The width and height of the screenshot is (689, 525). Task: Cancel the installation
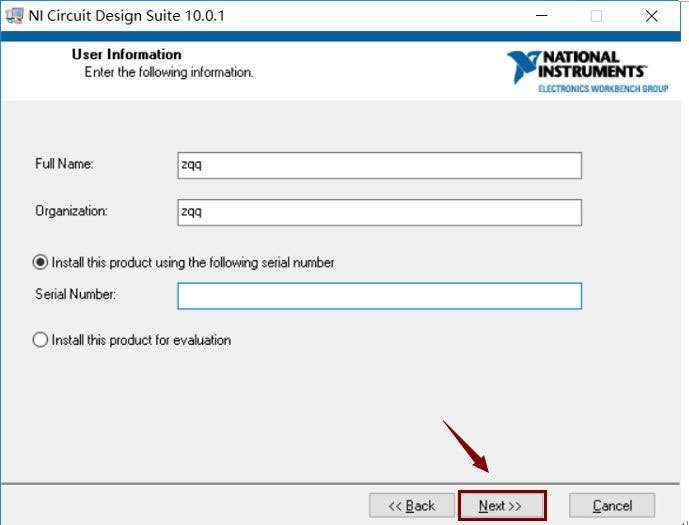pos(612,505)
